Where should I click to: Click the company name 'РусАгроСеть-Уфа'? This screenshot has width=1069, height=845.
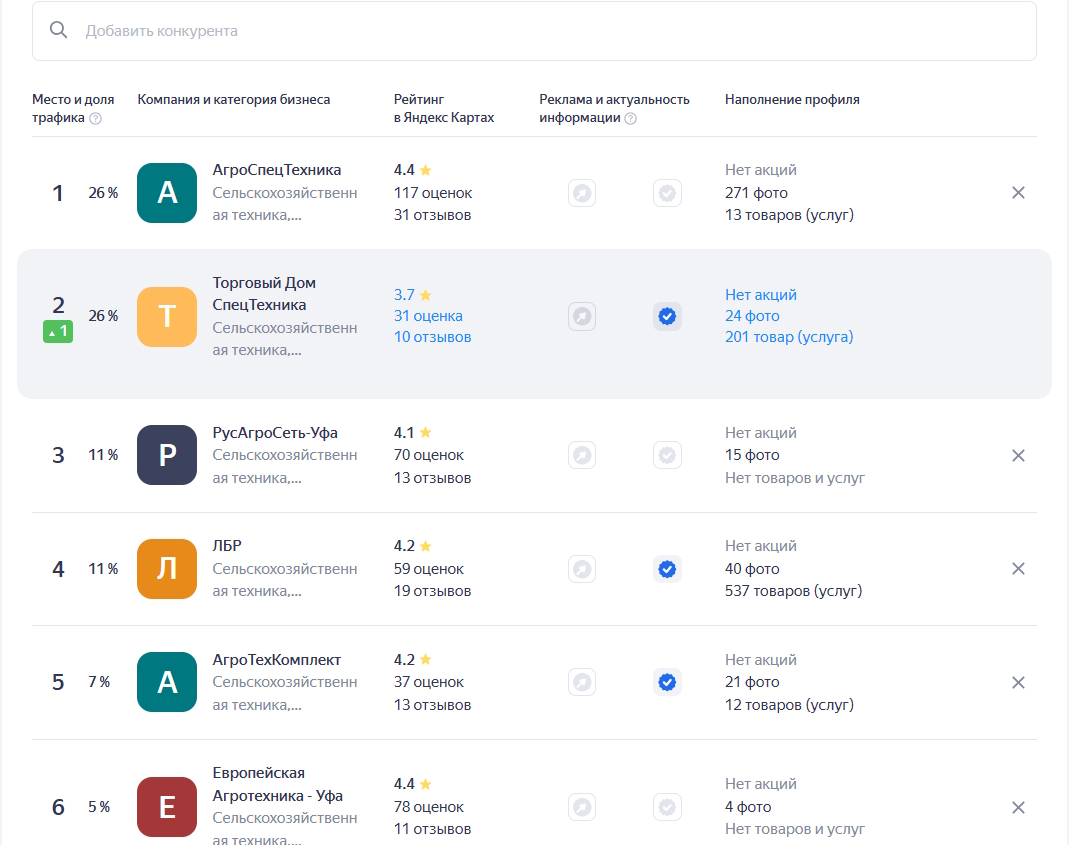point(275,432)
